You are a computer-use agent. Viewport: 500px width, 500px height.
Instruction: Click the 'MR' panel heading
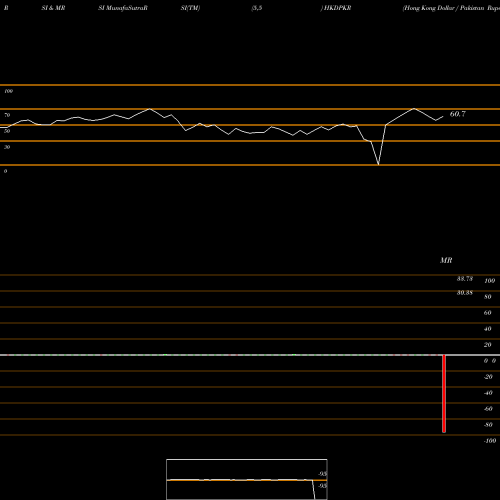[446, 260]
